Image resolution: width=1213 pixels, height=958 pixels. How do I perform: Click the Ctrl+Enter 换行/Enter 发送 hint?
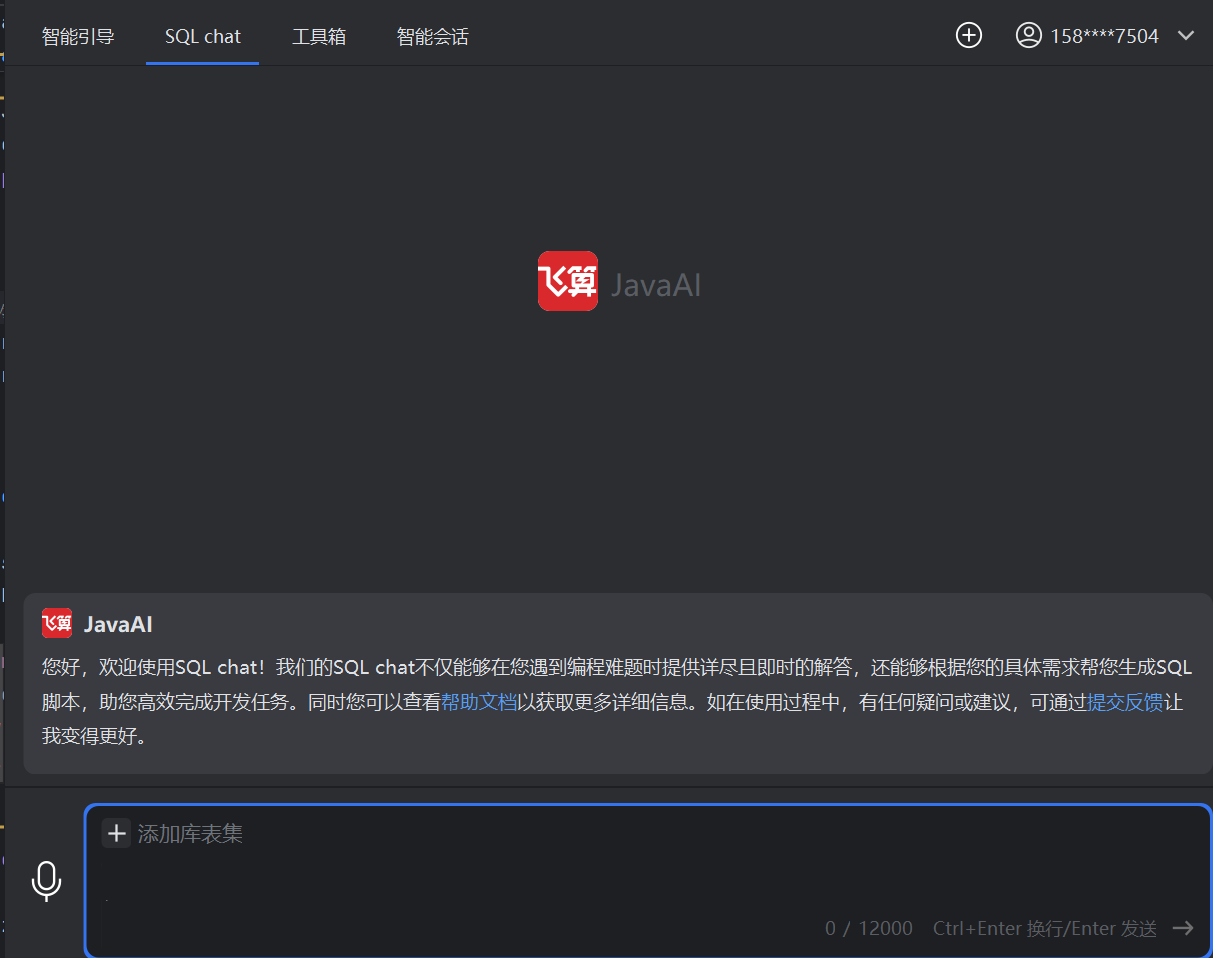(1045, 928)
